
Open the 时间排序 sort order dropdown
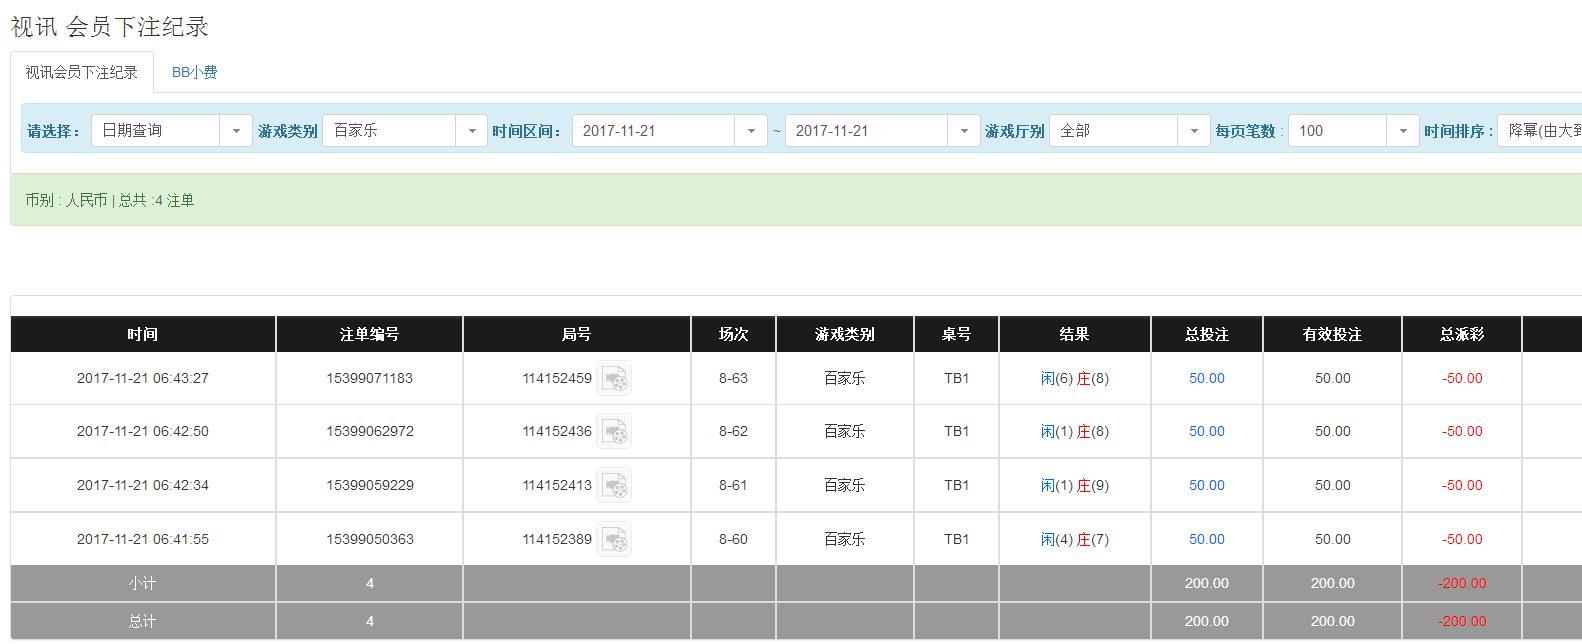tap(1540, 131)
